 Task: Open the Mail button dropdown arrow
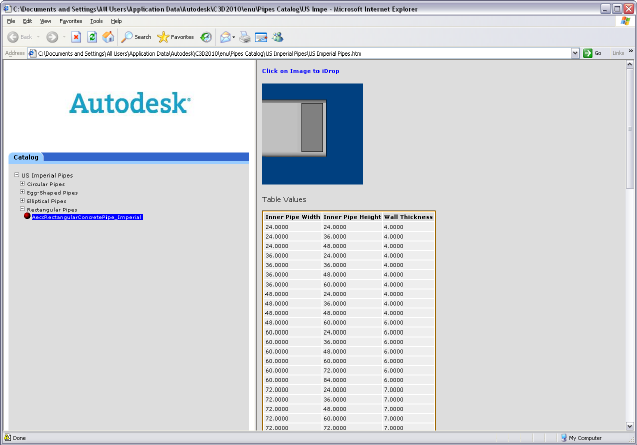tap(234, 37)
